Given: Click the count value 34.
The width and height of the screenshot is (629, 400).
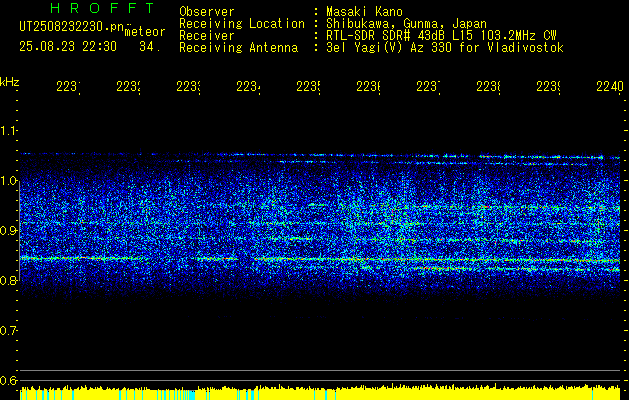Looking at the screenshot, I should pos(150,47).
